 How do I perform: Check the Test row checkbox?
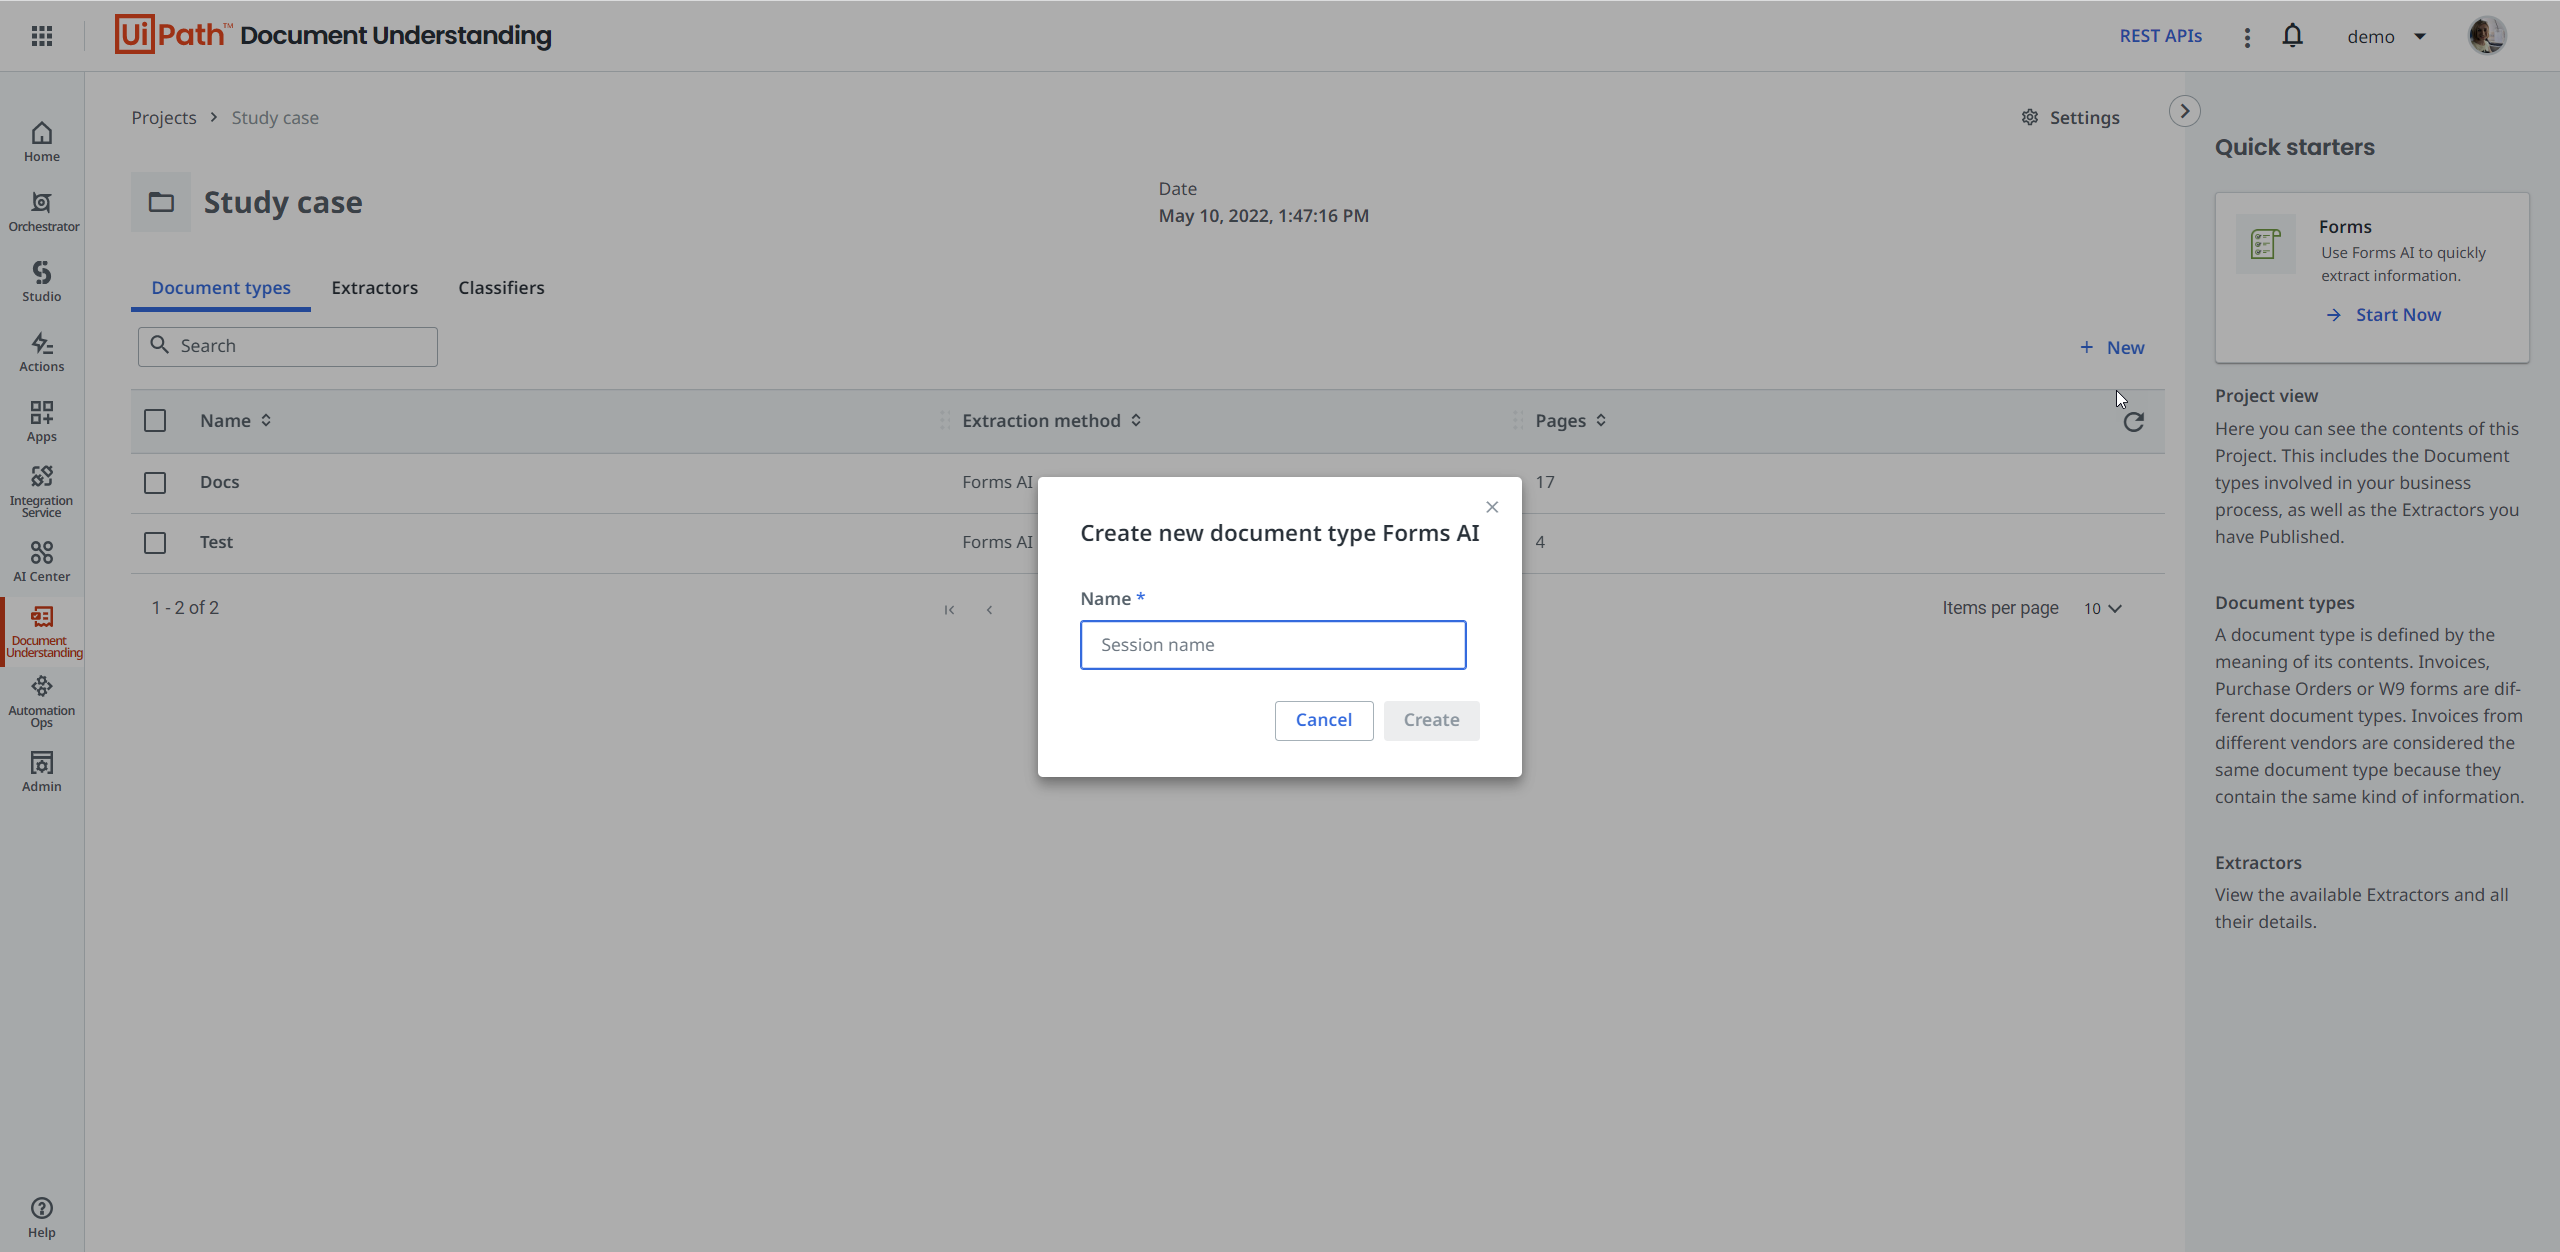(155, 543)
